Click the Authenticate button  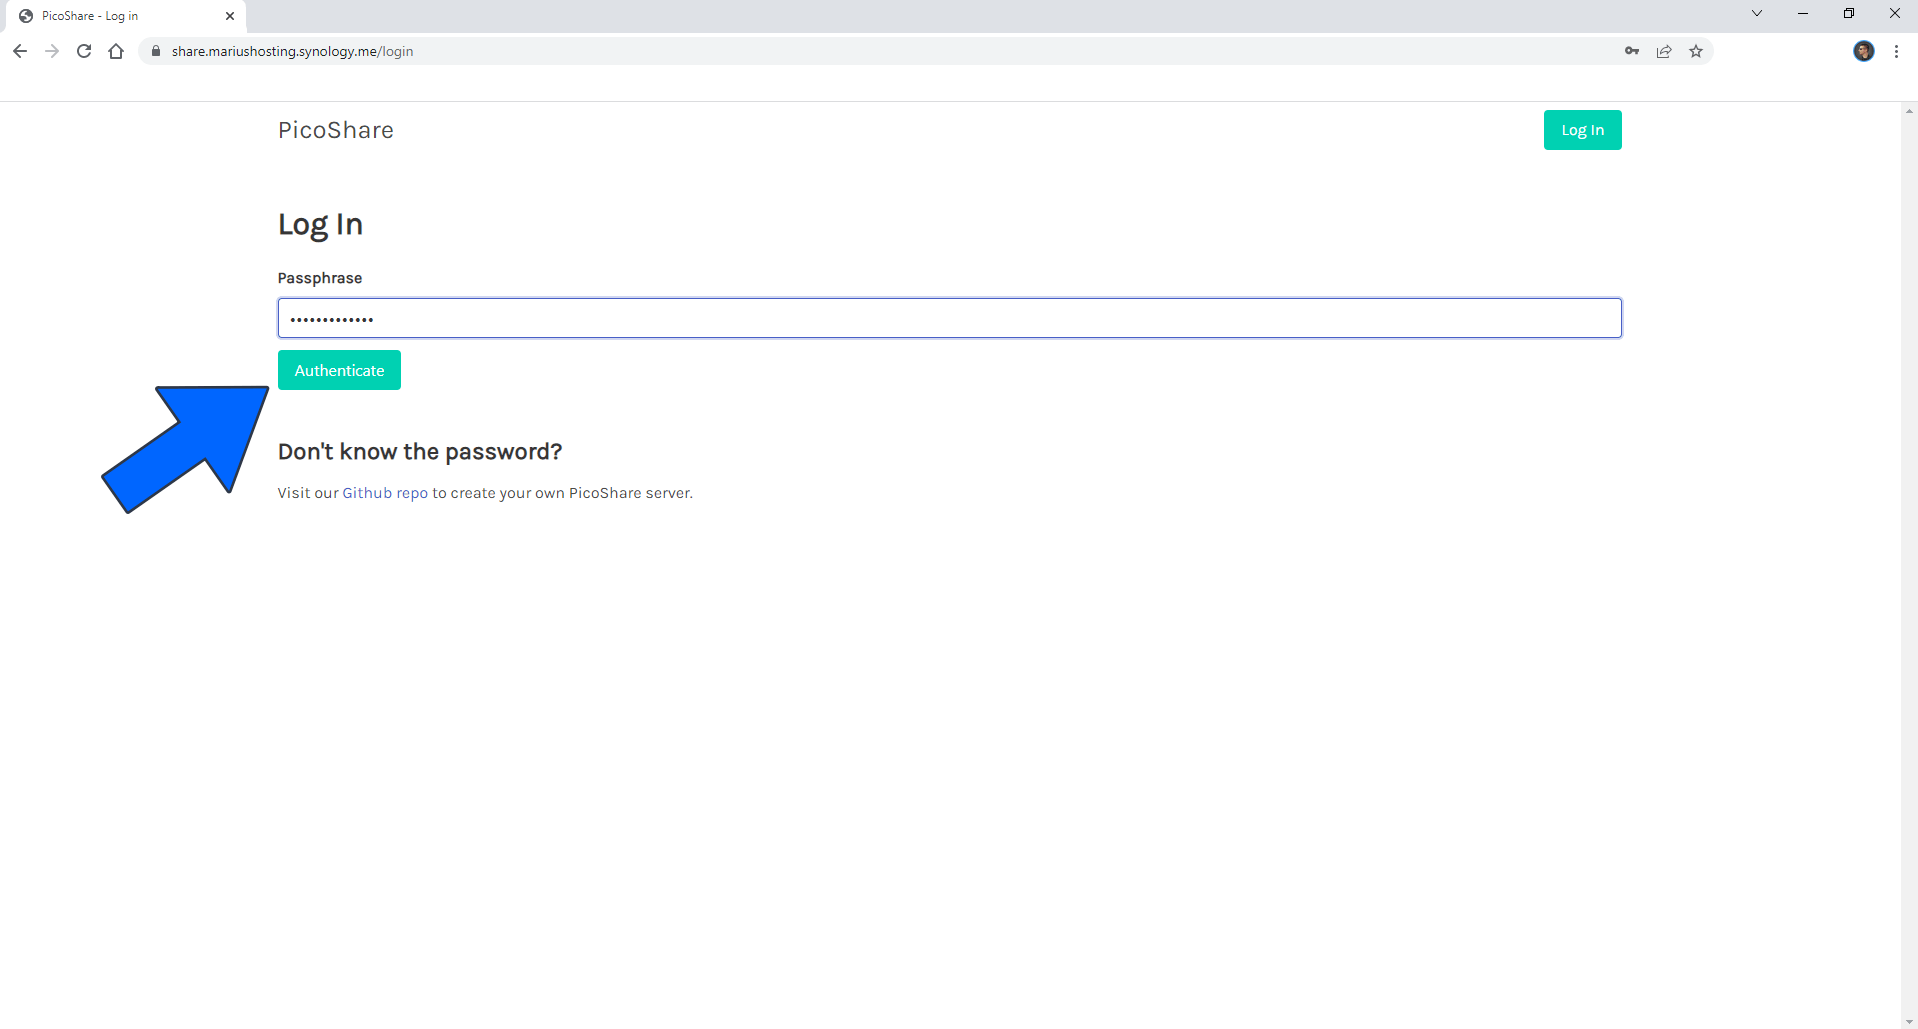tap(339, 370)
